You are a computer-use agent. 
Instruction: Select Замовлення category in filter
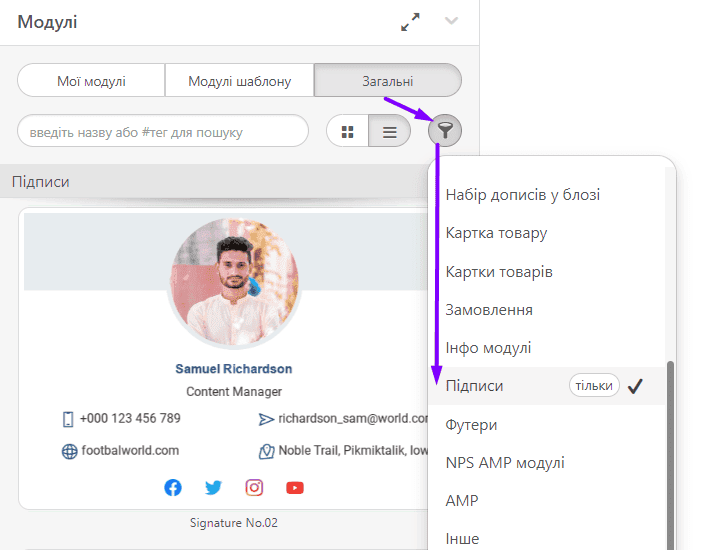point(489,310)
